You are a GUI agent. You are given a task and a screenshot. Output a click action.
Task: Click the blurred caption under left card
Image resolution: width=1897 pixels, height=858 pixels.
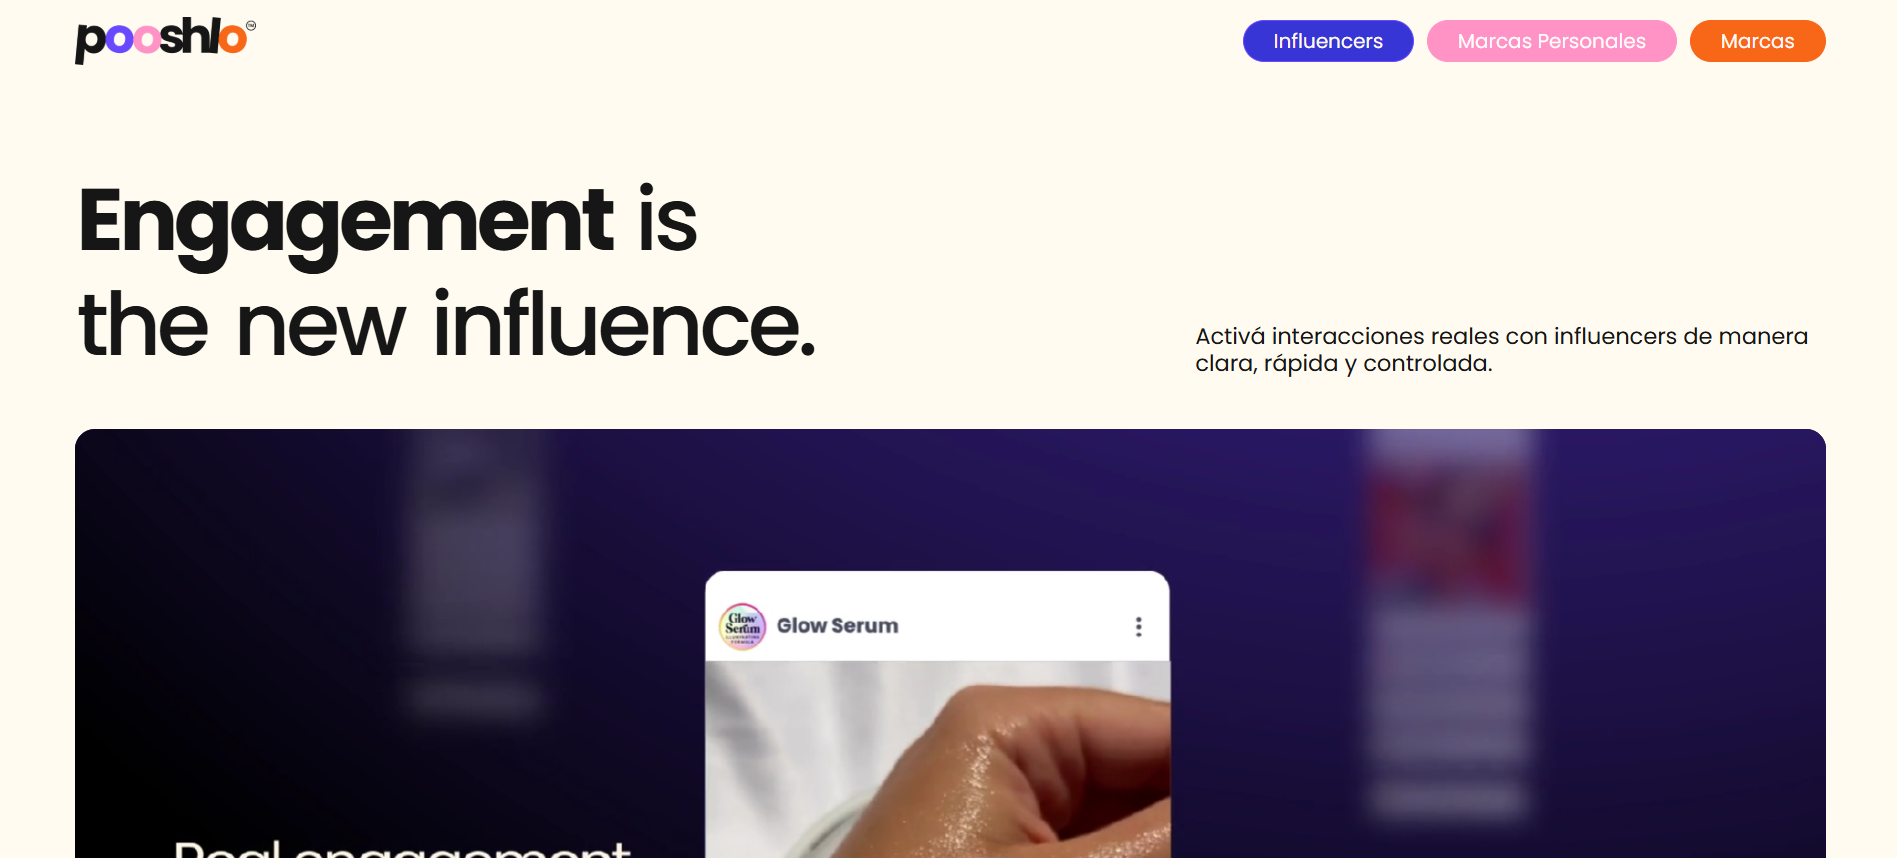(x=475, y=696)
